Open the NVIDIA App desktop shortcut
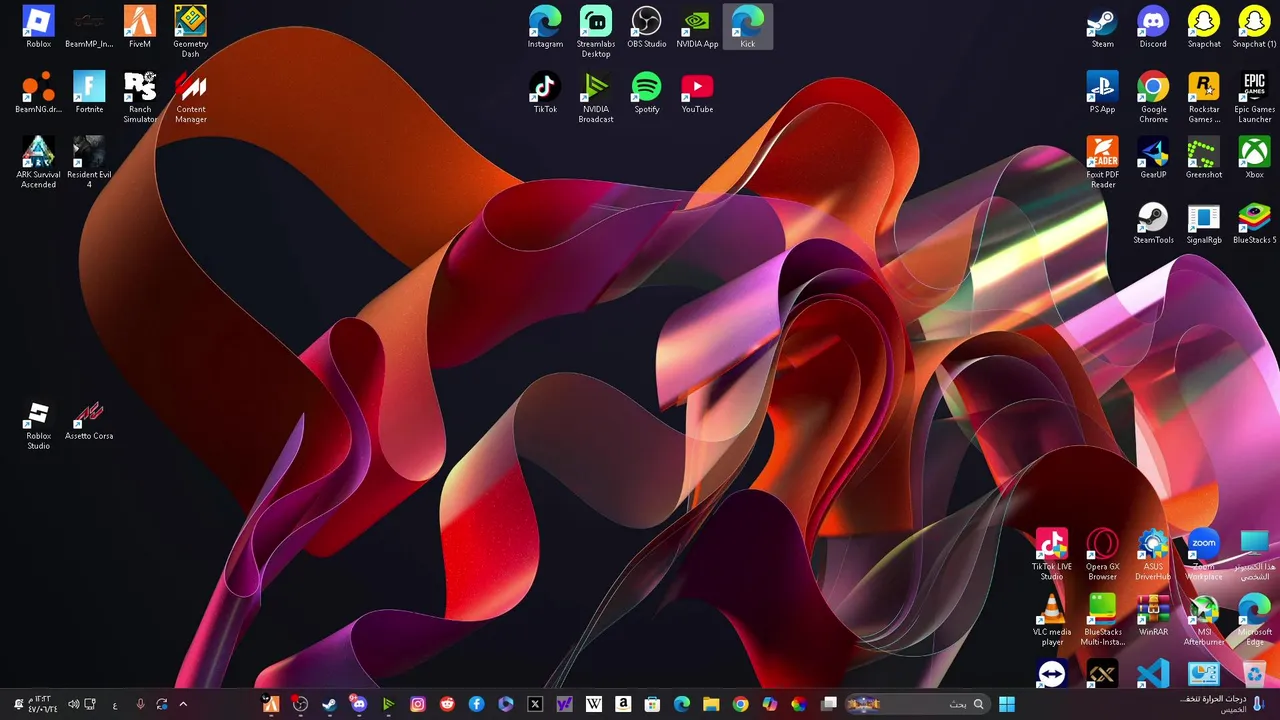 (697, 27)
